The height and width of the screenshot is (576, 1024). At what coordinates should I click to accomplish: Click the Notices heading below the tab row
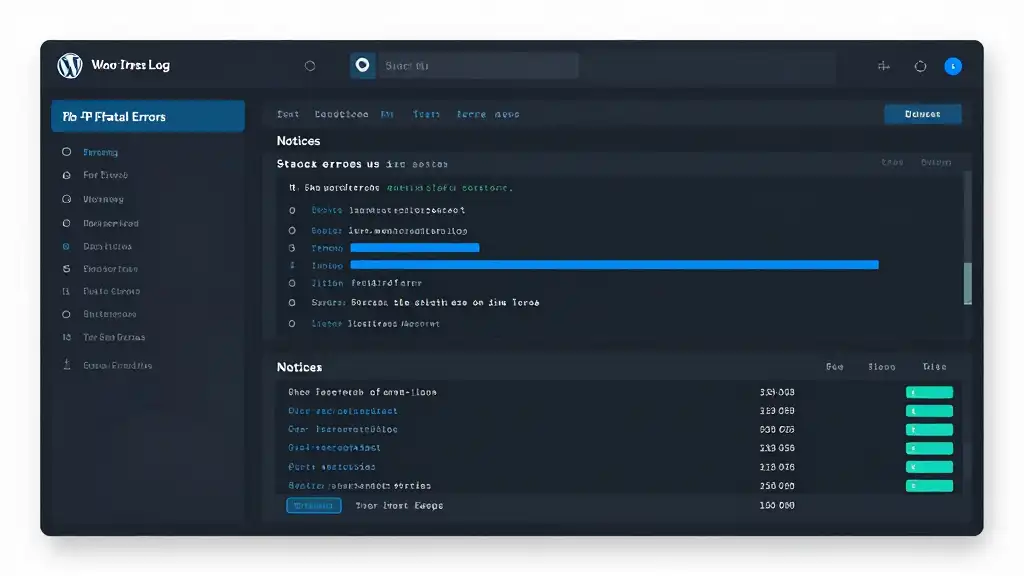point(298,141)
